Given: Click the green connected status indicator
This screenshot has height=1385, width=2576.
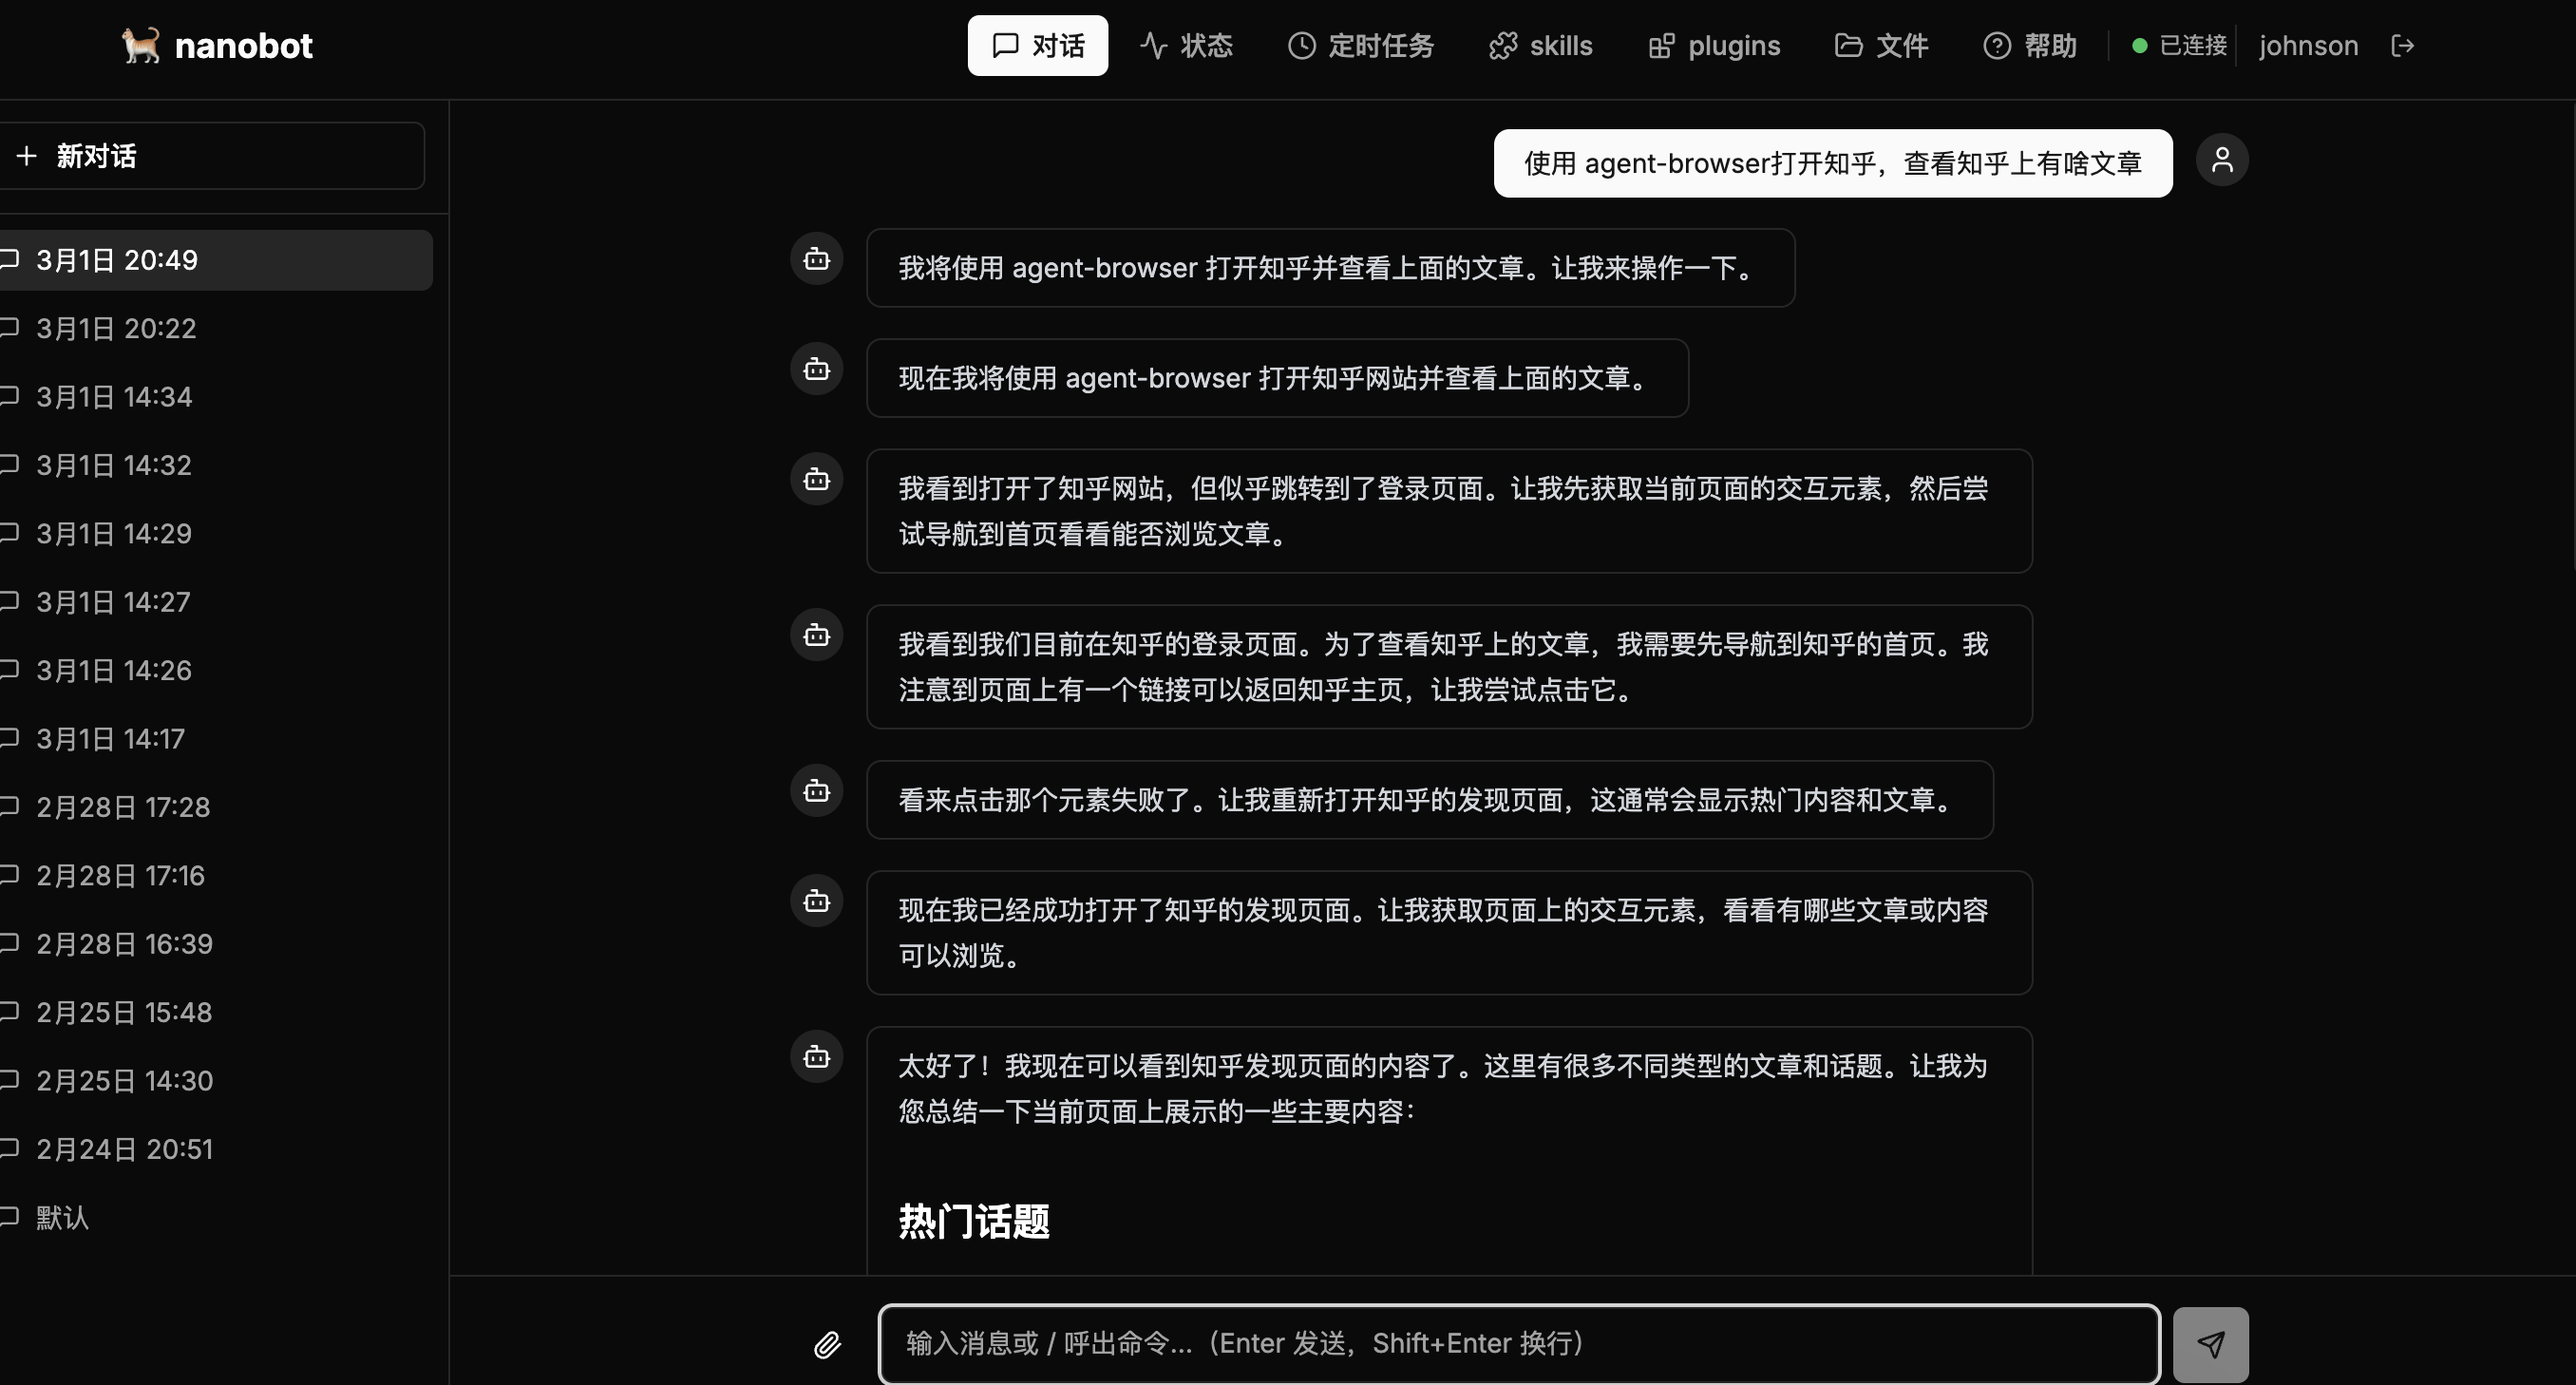Looking at the screenshot, I should (x=2140, y=46).
